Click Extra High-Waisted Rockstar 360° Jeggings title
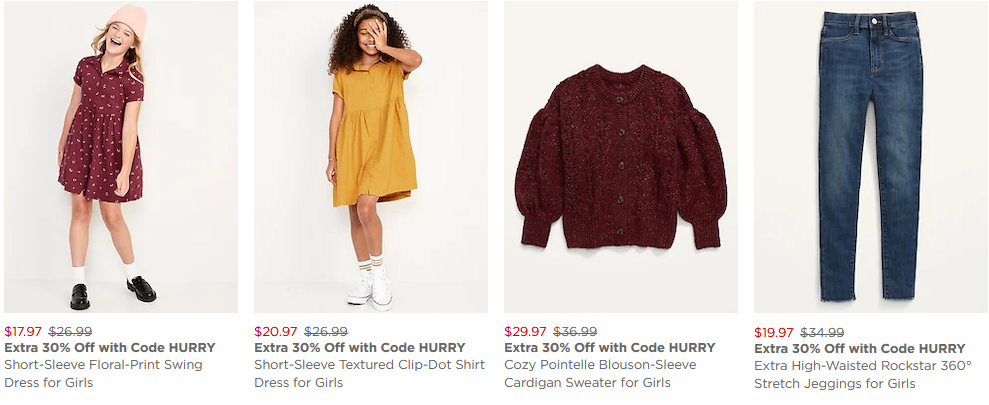The image size is (989, 405). coord(862,374)
